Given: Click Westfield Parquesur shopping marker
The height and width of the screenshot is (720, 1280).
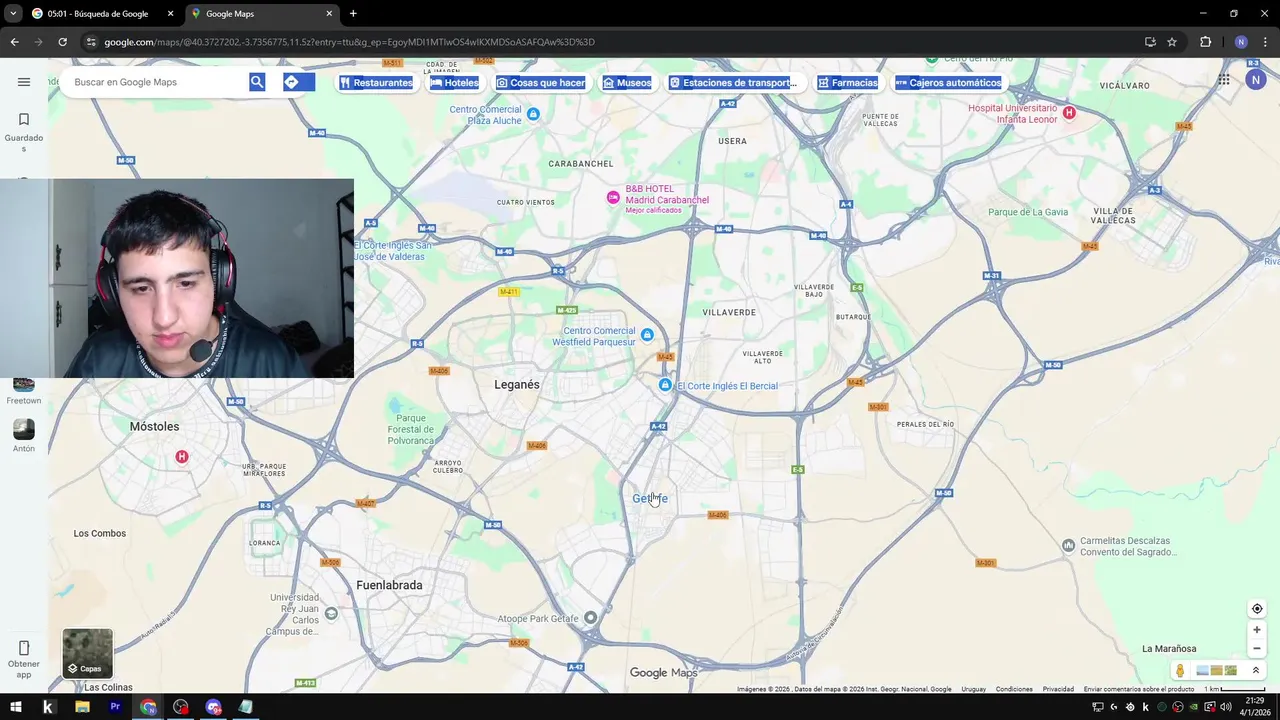Looking at the screenshot, I should pos(647,335).
